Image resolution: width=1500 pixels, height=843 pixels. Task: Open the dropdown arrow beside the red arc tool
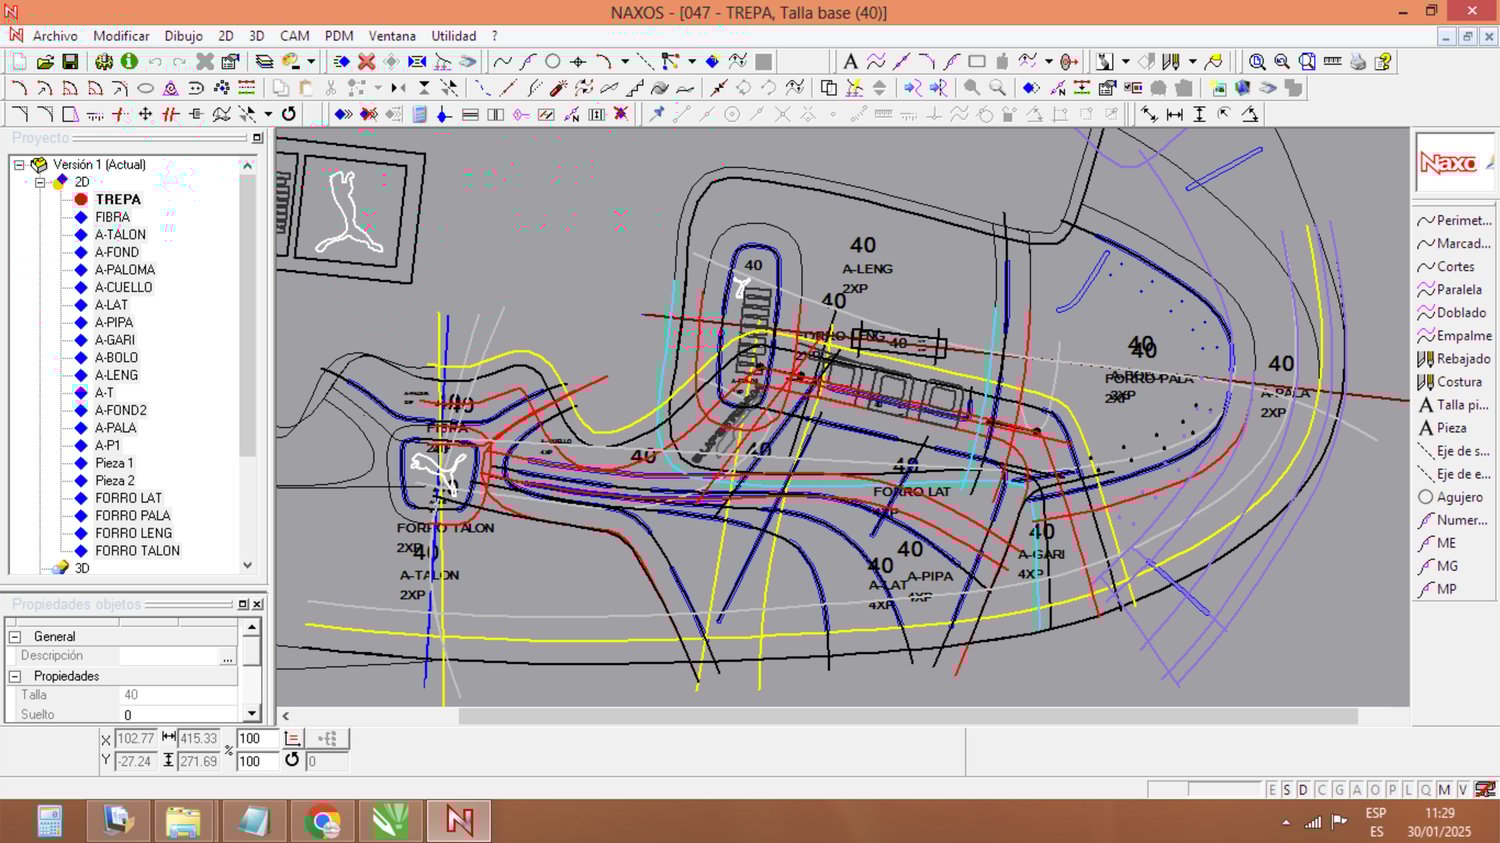pyautogui.click(x=625, y=62)
